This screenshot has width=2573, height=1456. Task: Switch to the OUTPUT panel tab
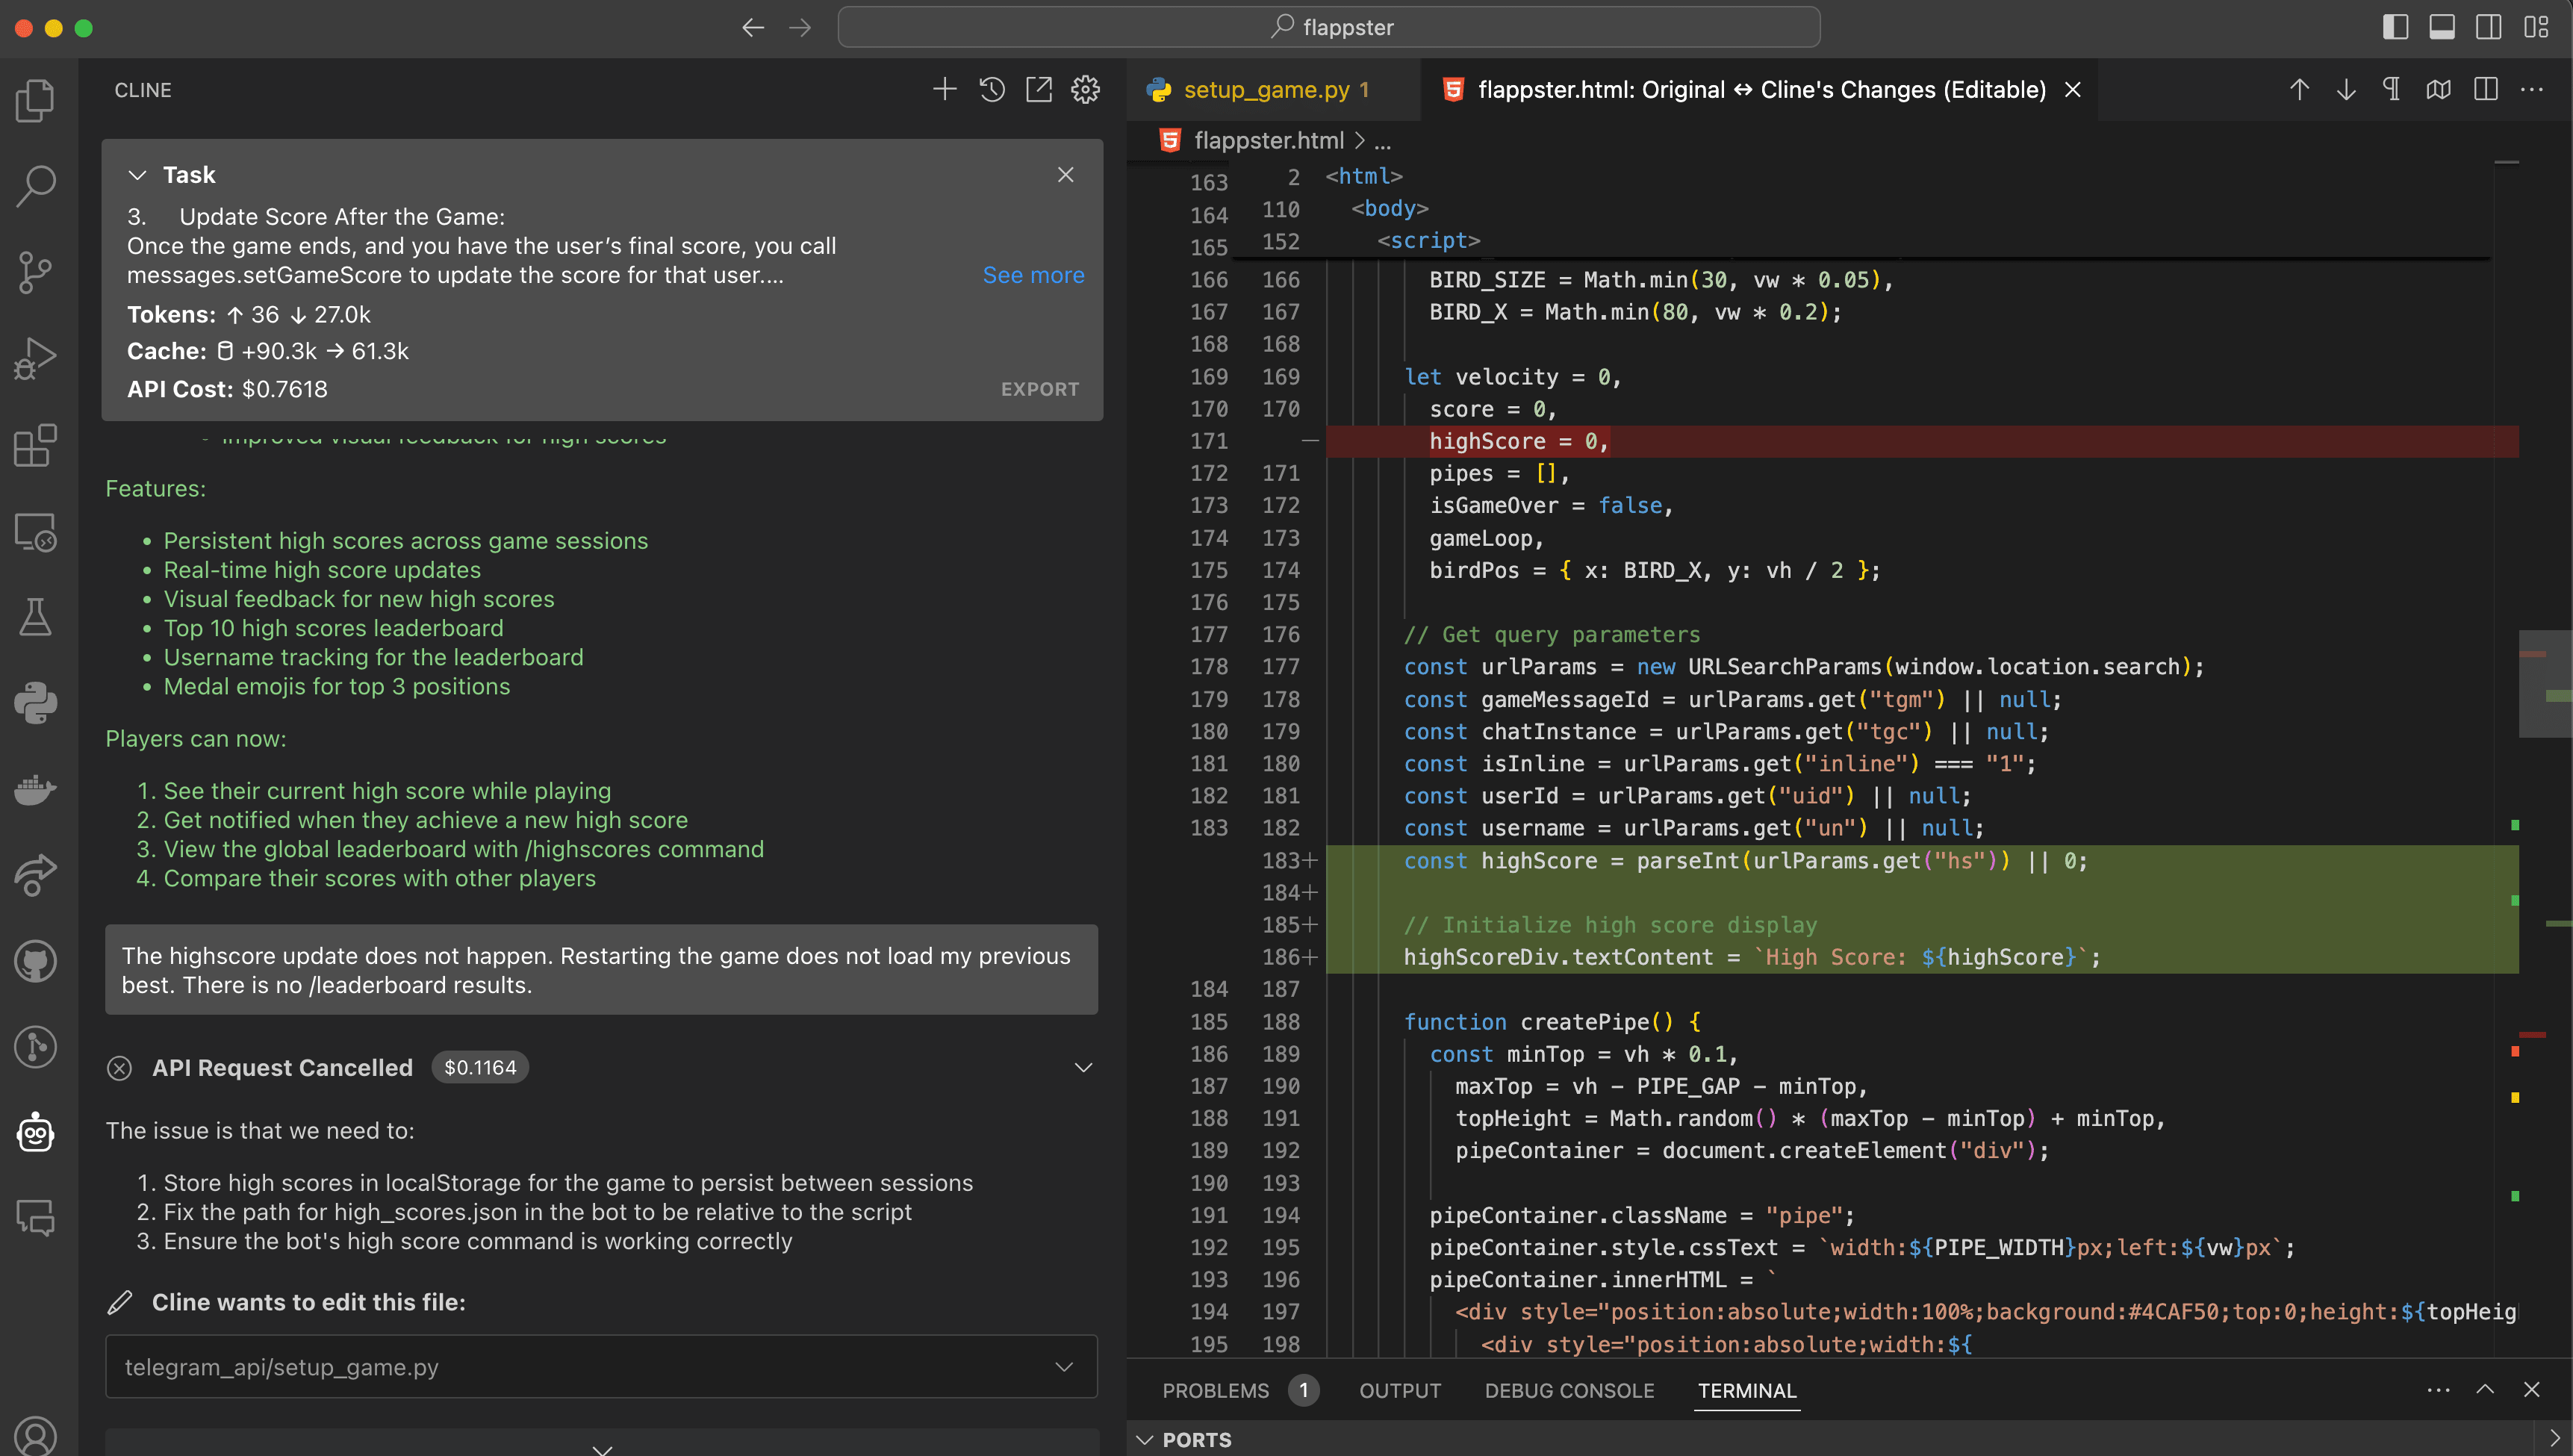pos(1400,1391)
